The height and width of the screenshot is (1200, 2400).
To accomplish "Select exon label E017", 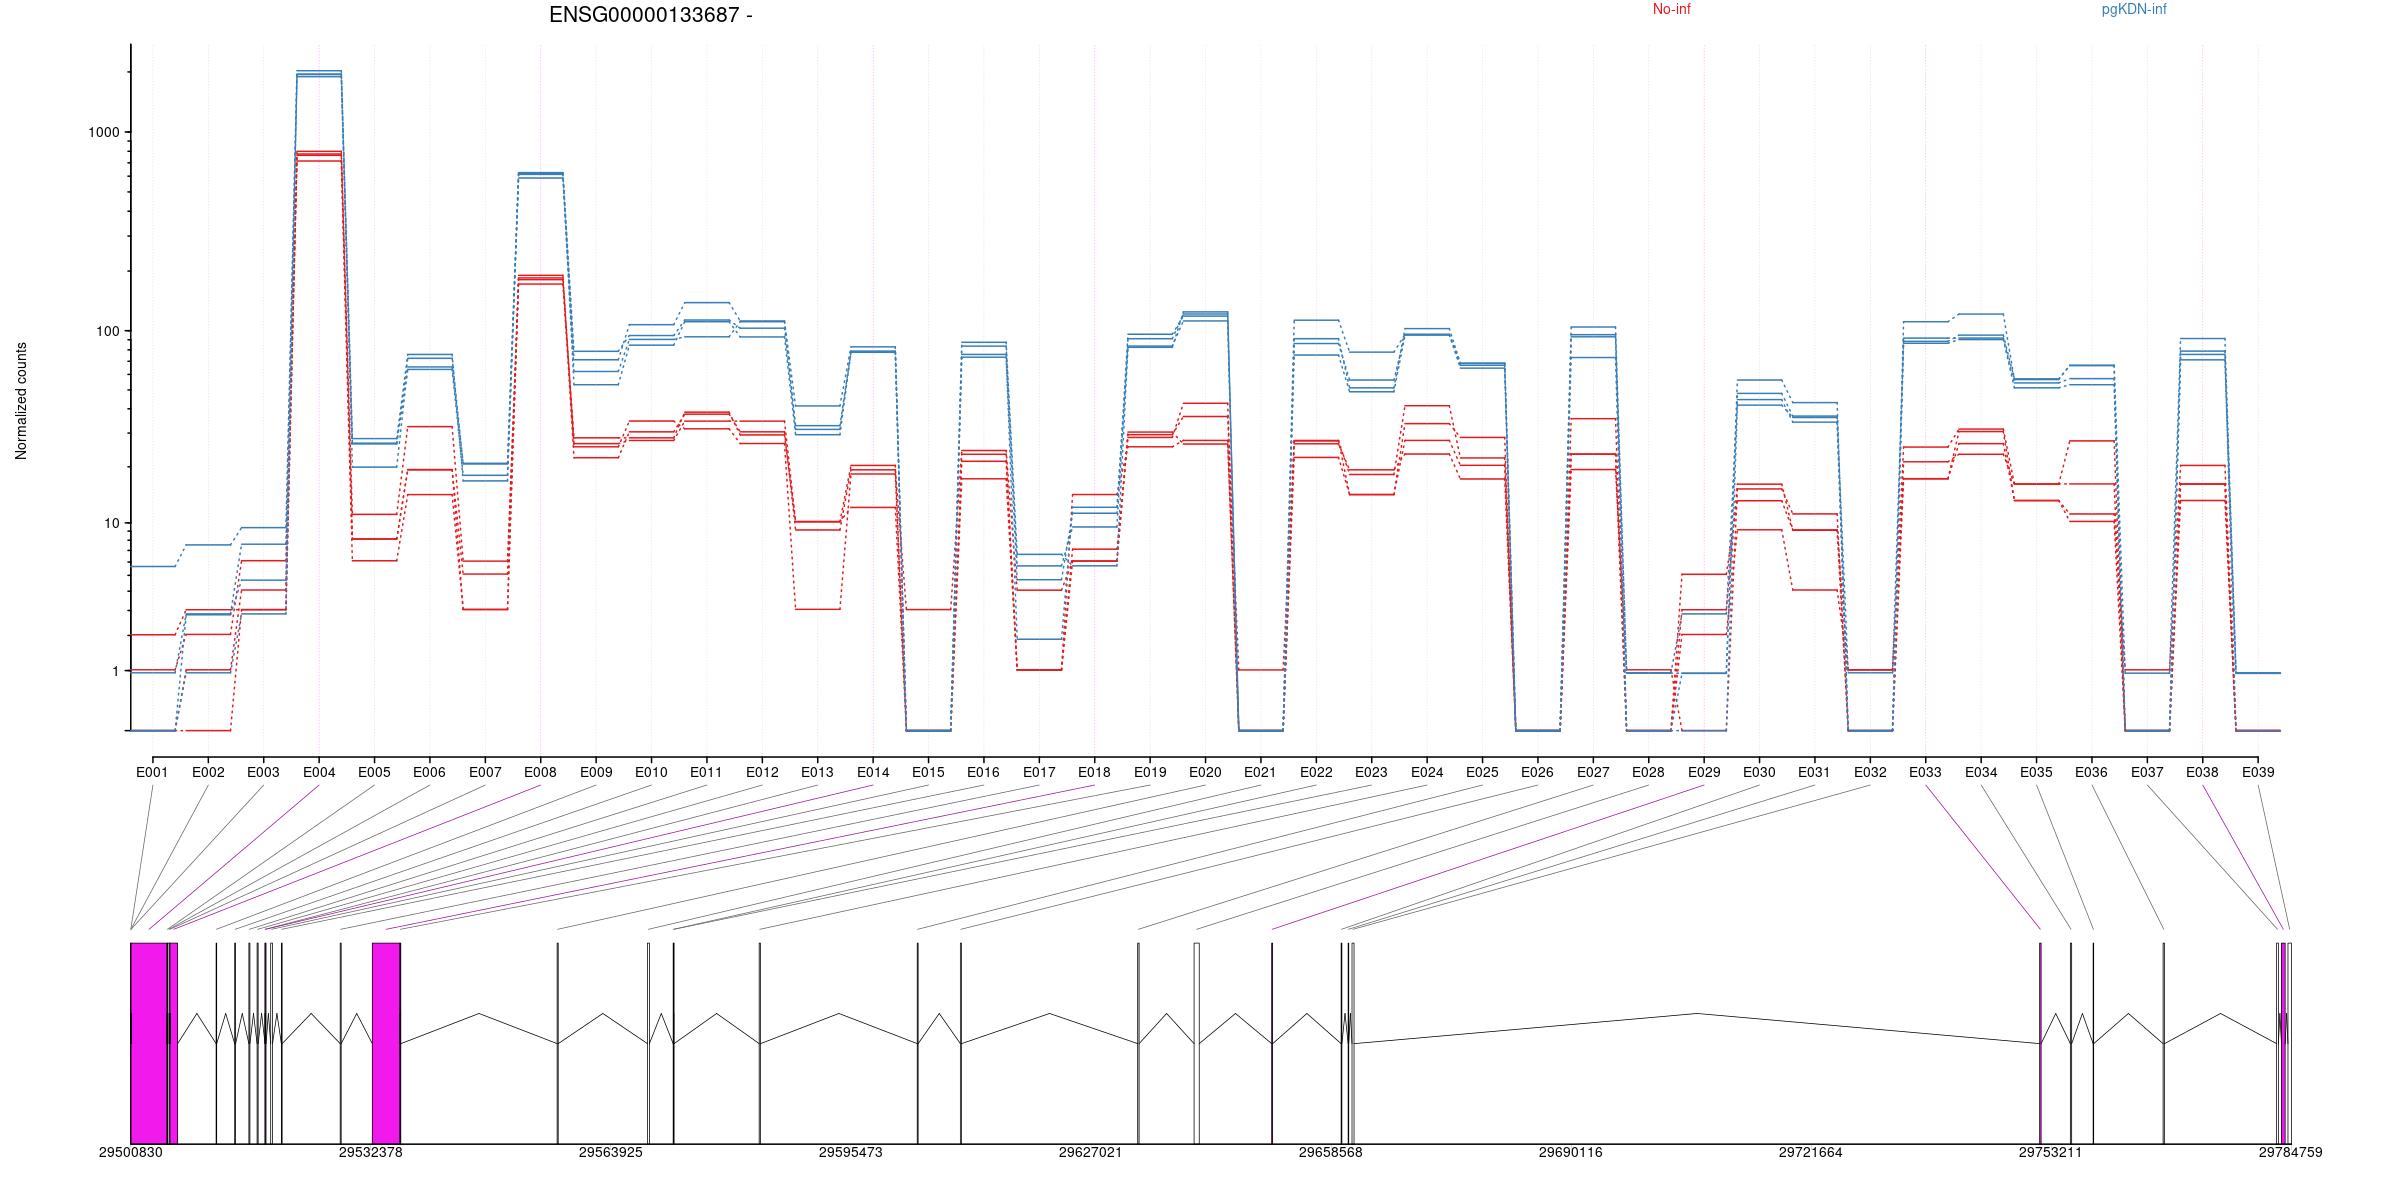I will tap(1039, 772).
